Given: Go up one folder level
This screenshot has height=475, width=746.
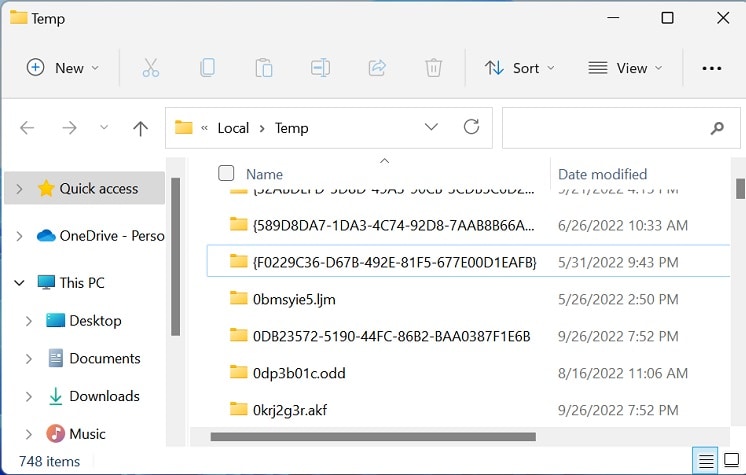Looking at the screenshot, I should [140, 128].
